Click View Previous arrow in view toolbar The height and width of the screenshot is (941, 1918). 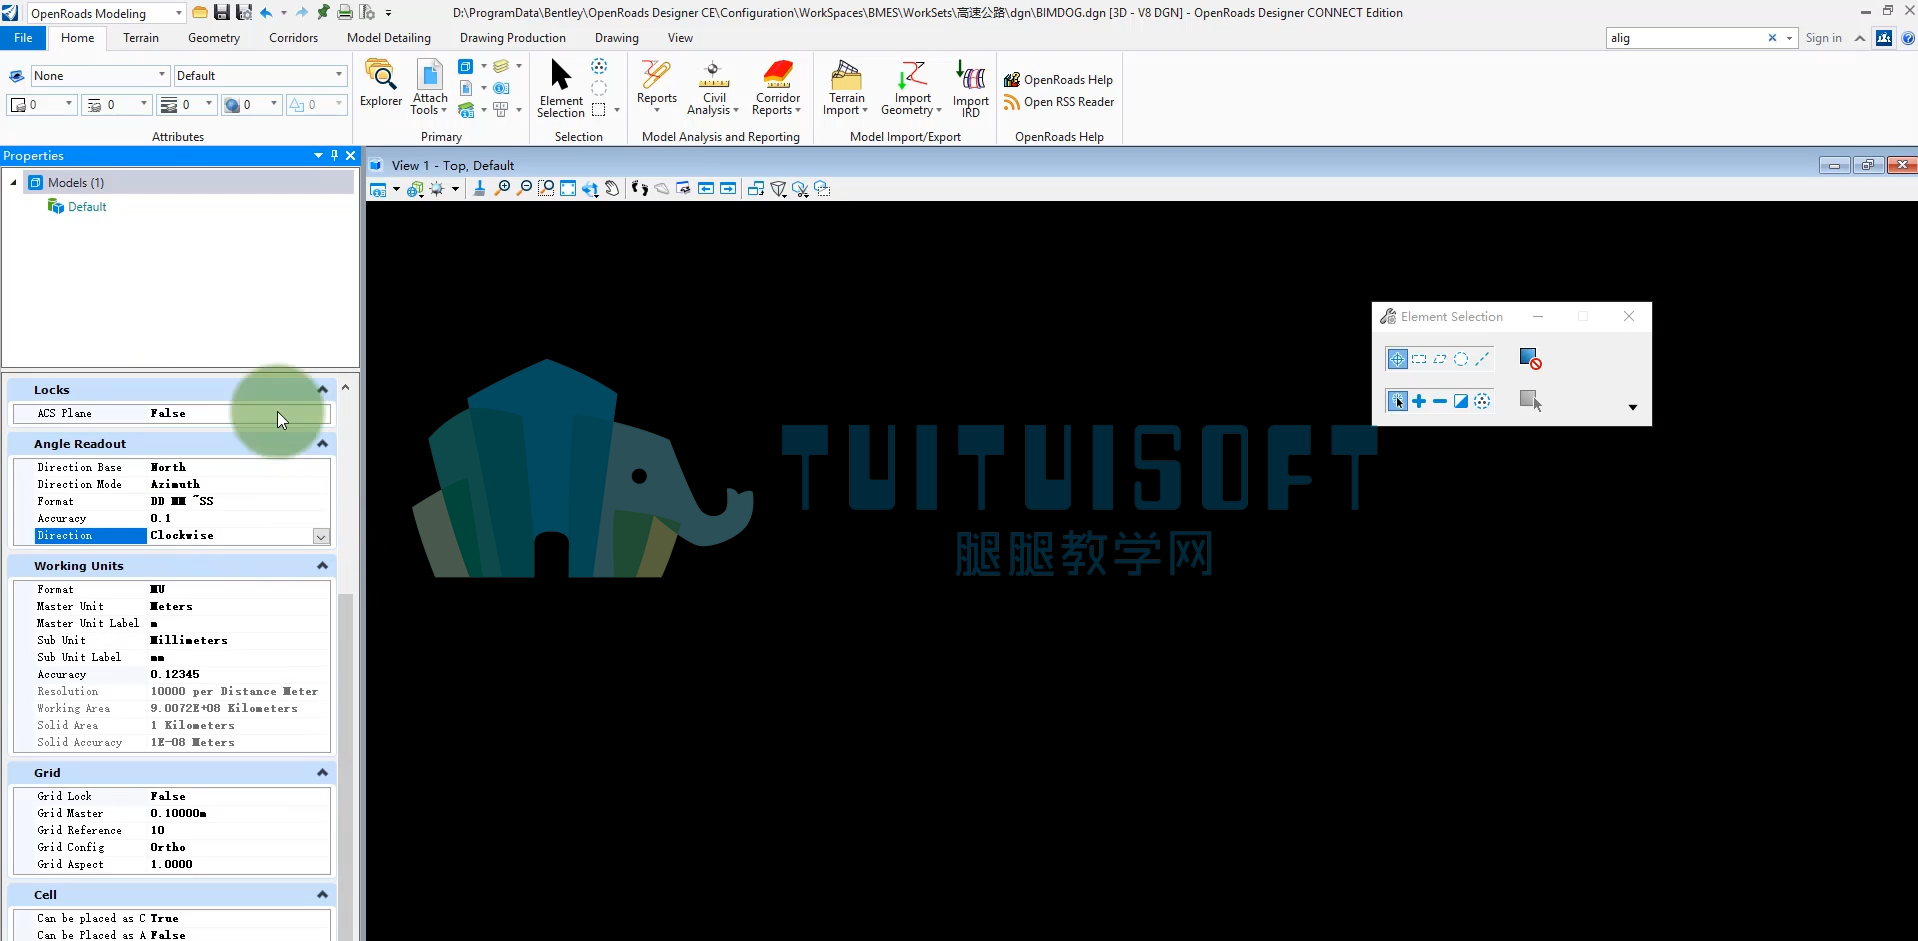706,188
